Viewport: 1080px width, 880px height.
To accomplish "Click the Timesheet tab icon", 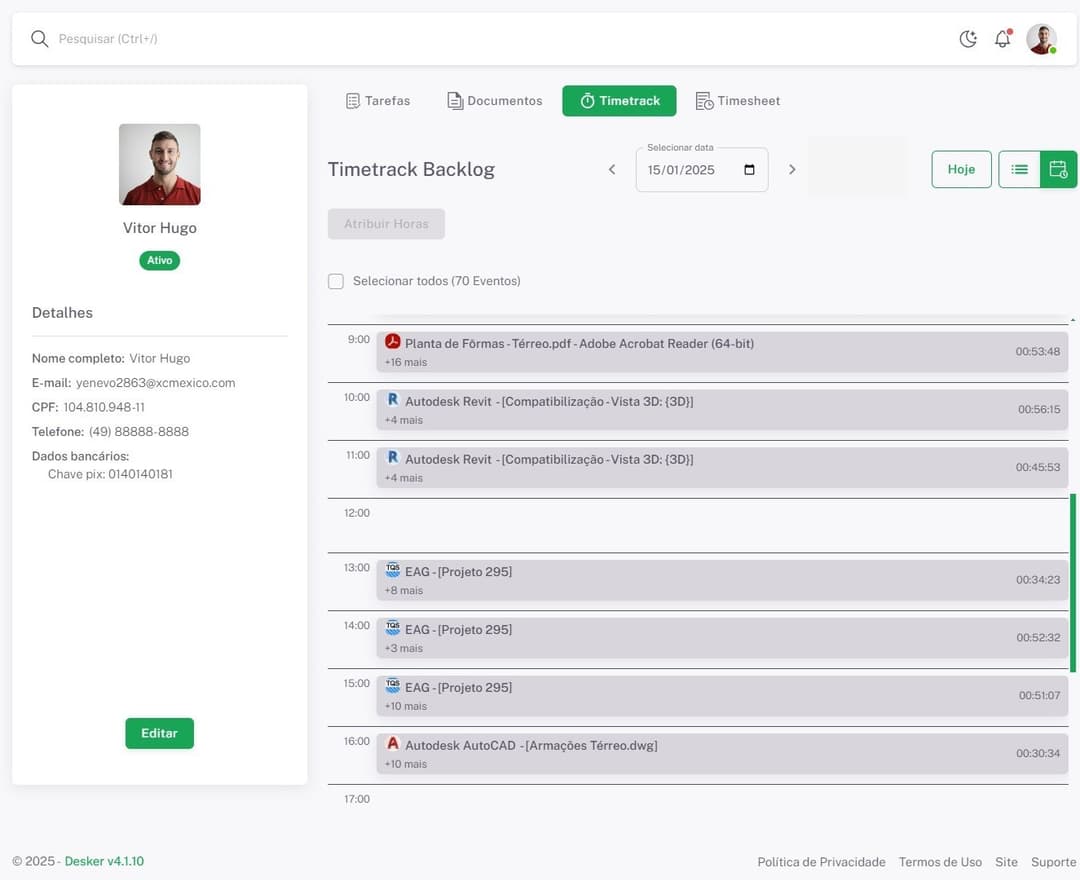I will point(704,101).
